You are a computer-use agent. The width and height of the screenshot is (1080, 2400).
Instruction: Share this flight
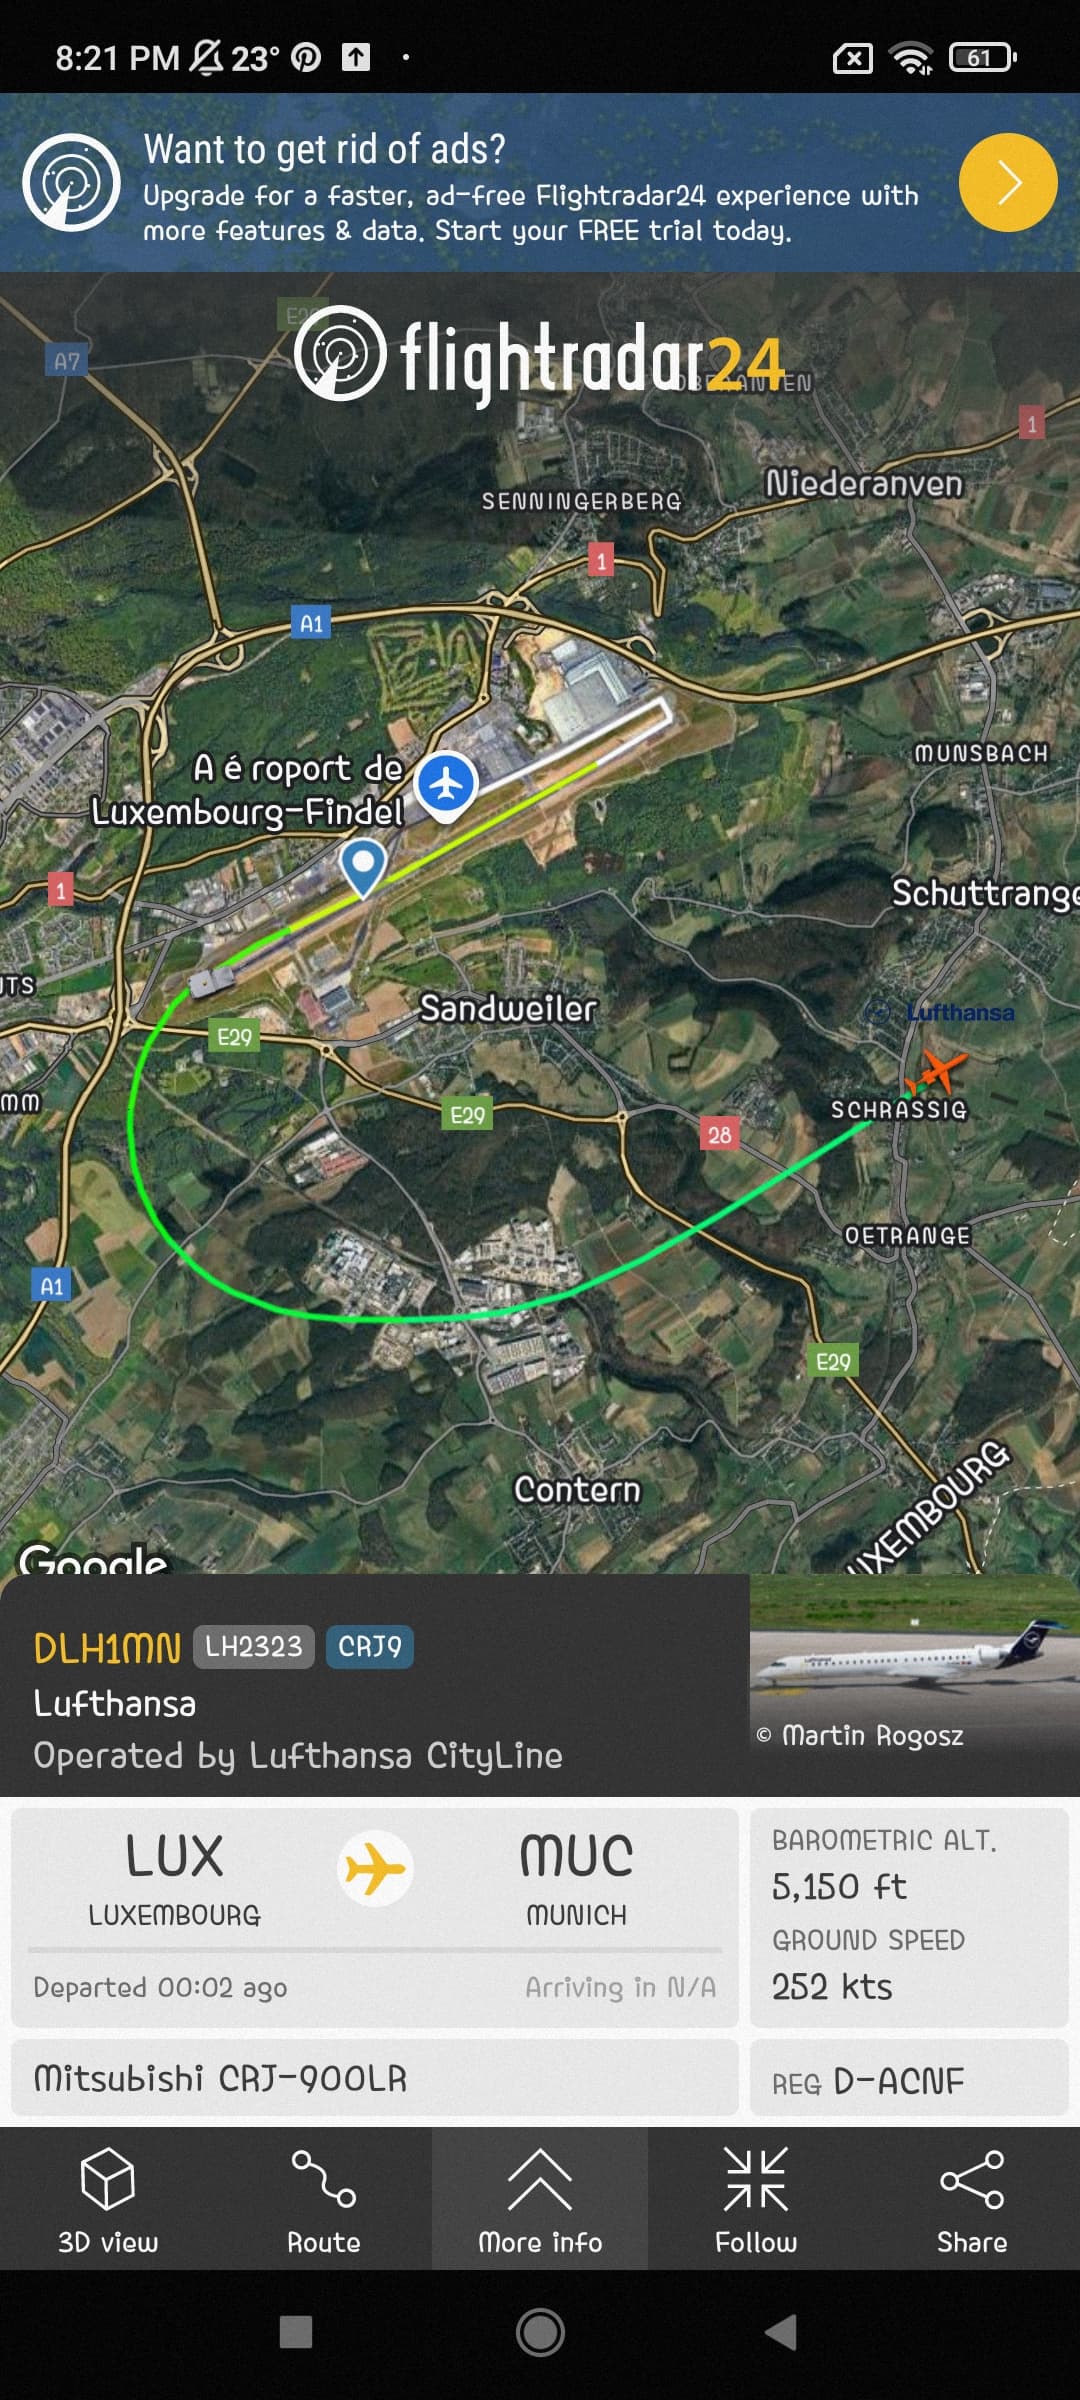click(972, 2199)
